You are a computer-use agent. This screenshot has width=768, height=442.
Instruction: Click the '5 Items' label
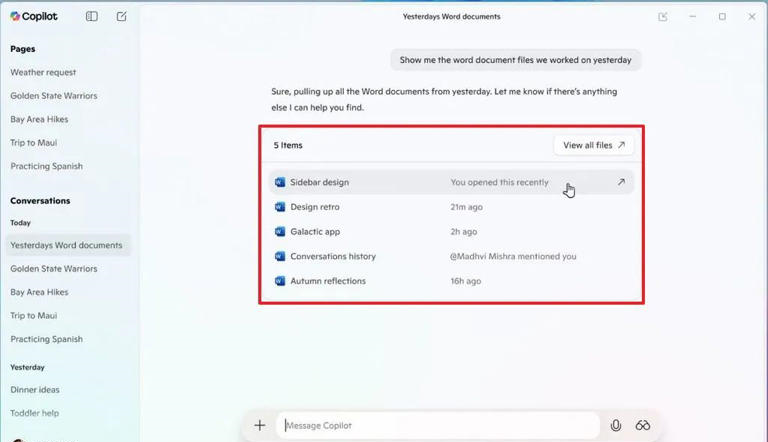pyautogui.click(x=288, y=145)
